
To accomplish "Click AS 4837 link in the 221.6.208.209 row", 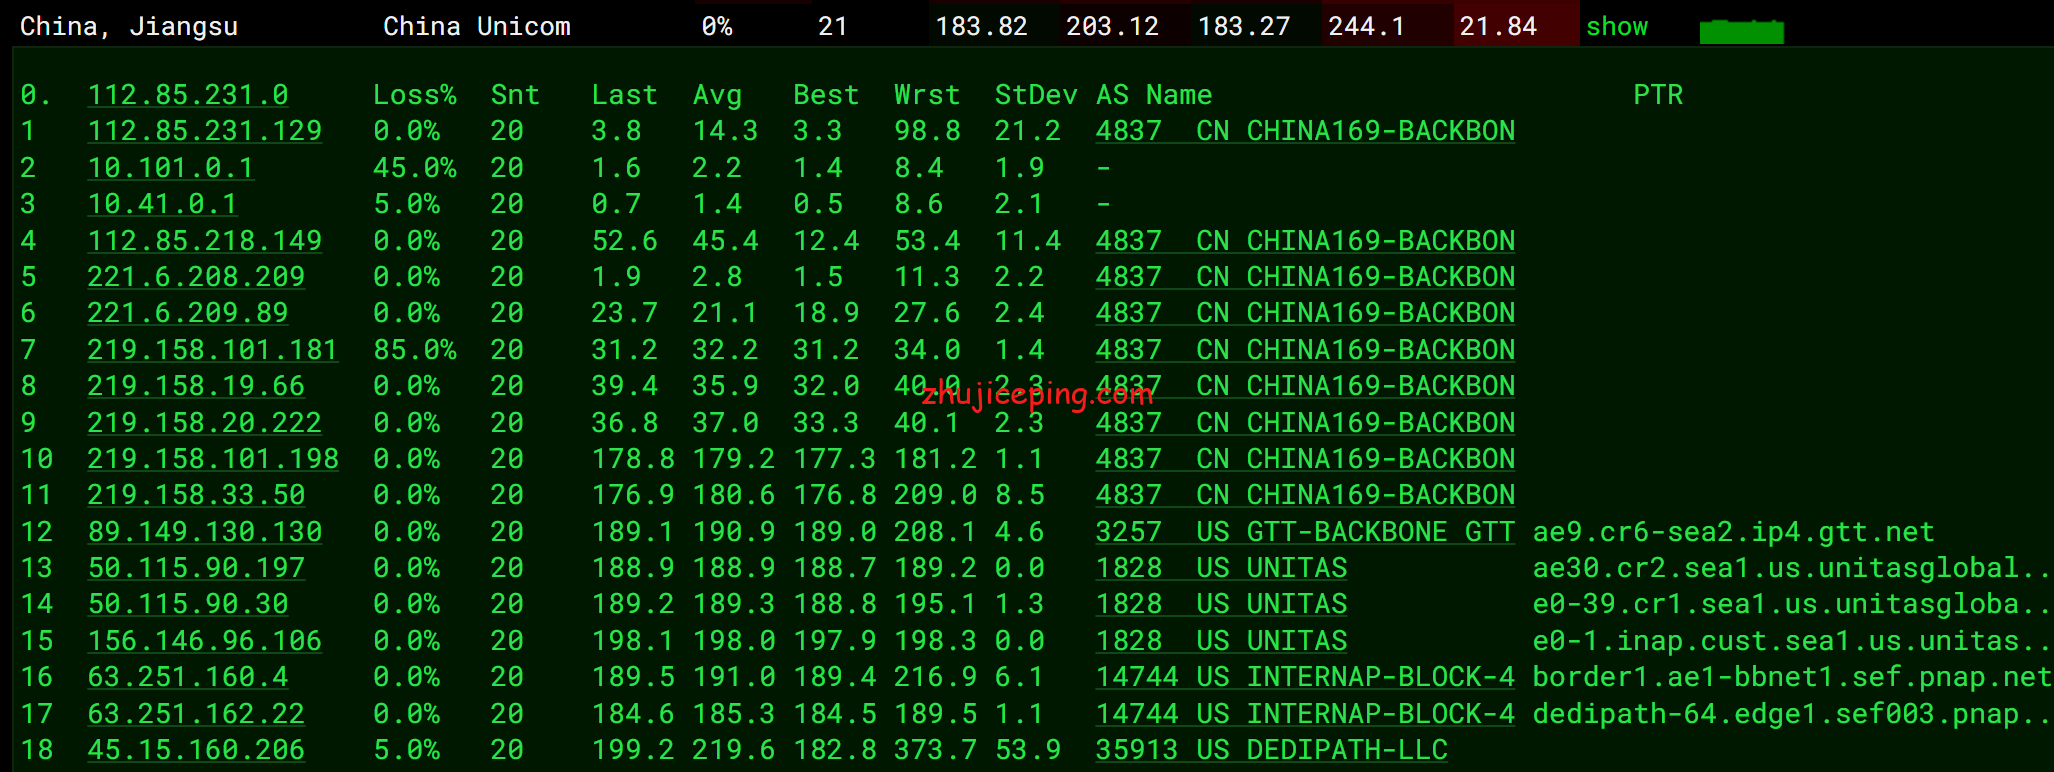I will point(1305,277).
